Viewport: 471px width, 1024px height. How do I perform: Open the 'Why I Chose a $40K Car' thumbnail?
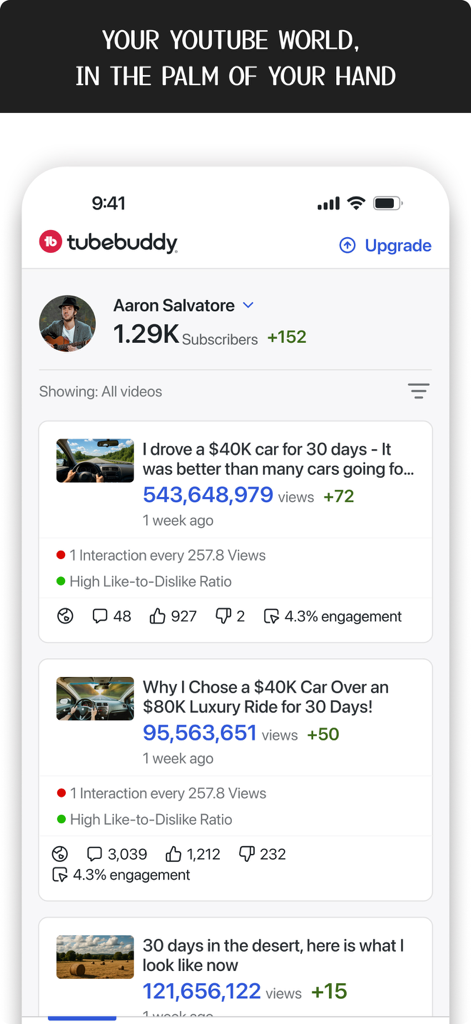(95, 699)
